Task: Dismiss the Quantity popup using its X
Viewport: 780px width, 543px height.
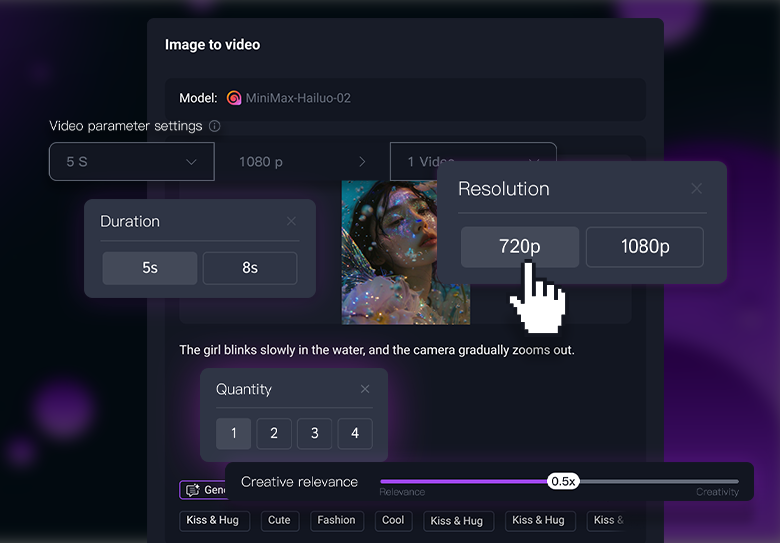Action: (365, 389)
